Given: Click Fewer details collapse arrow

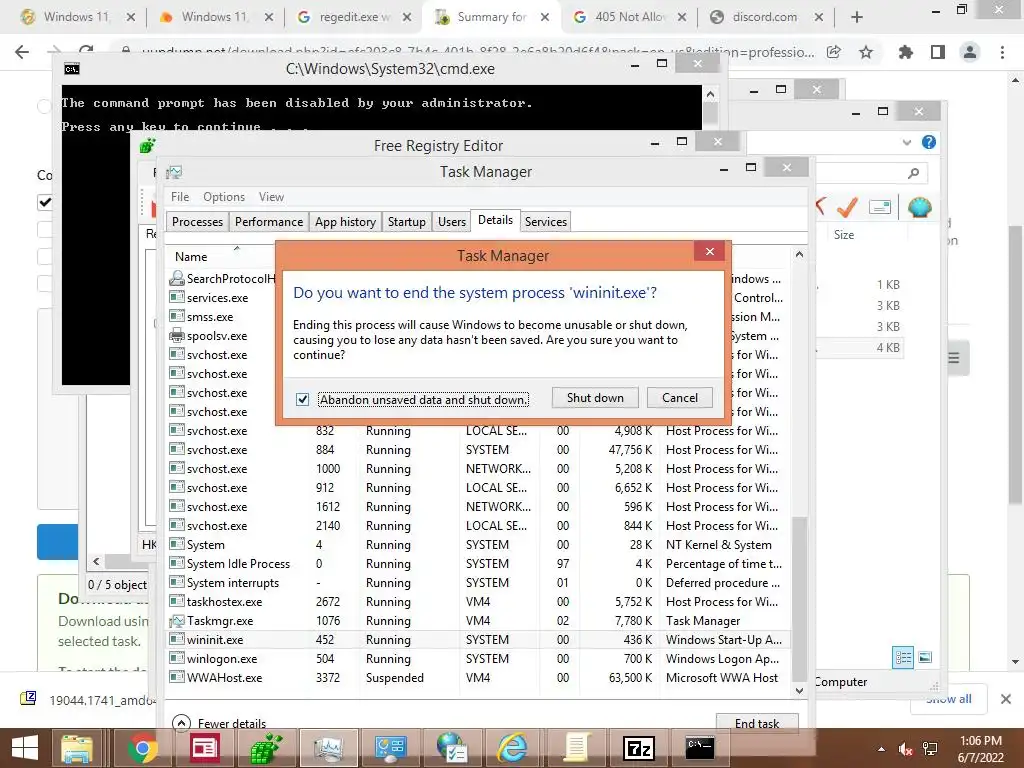Looking at the screenshot, I should [181, 723].
